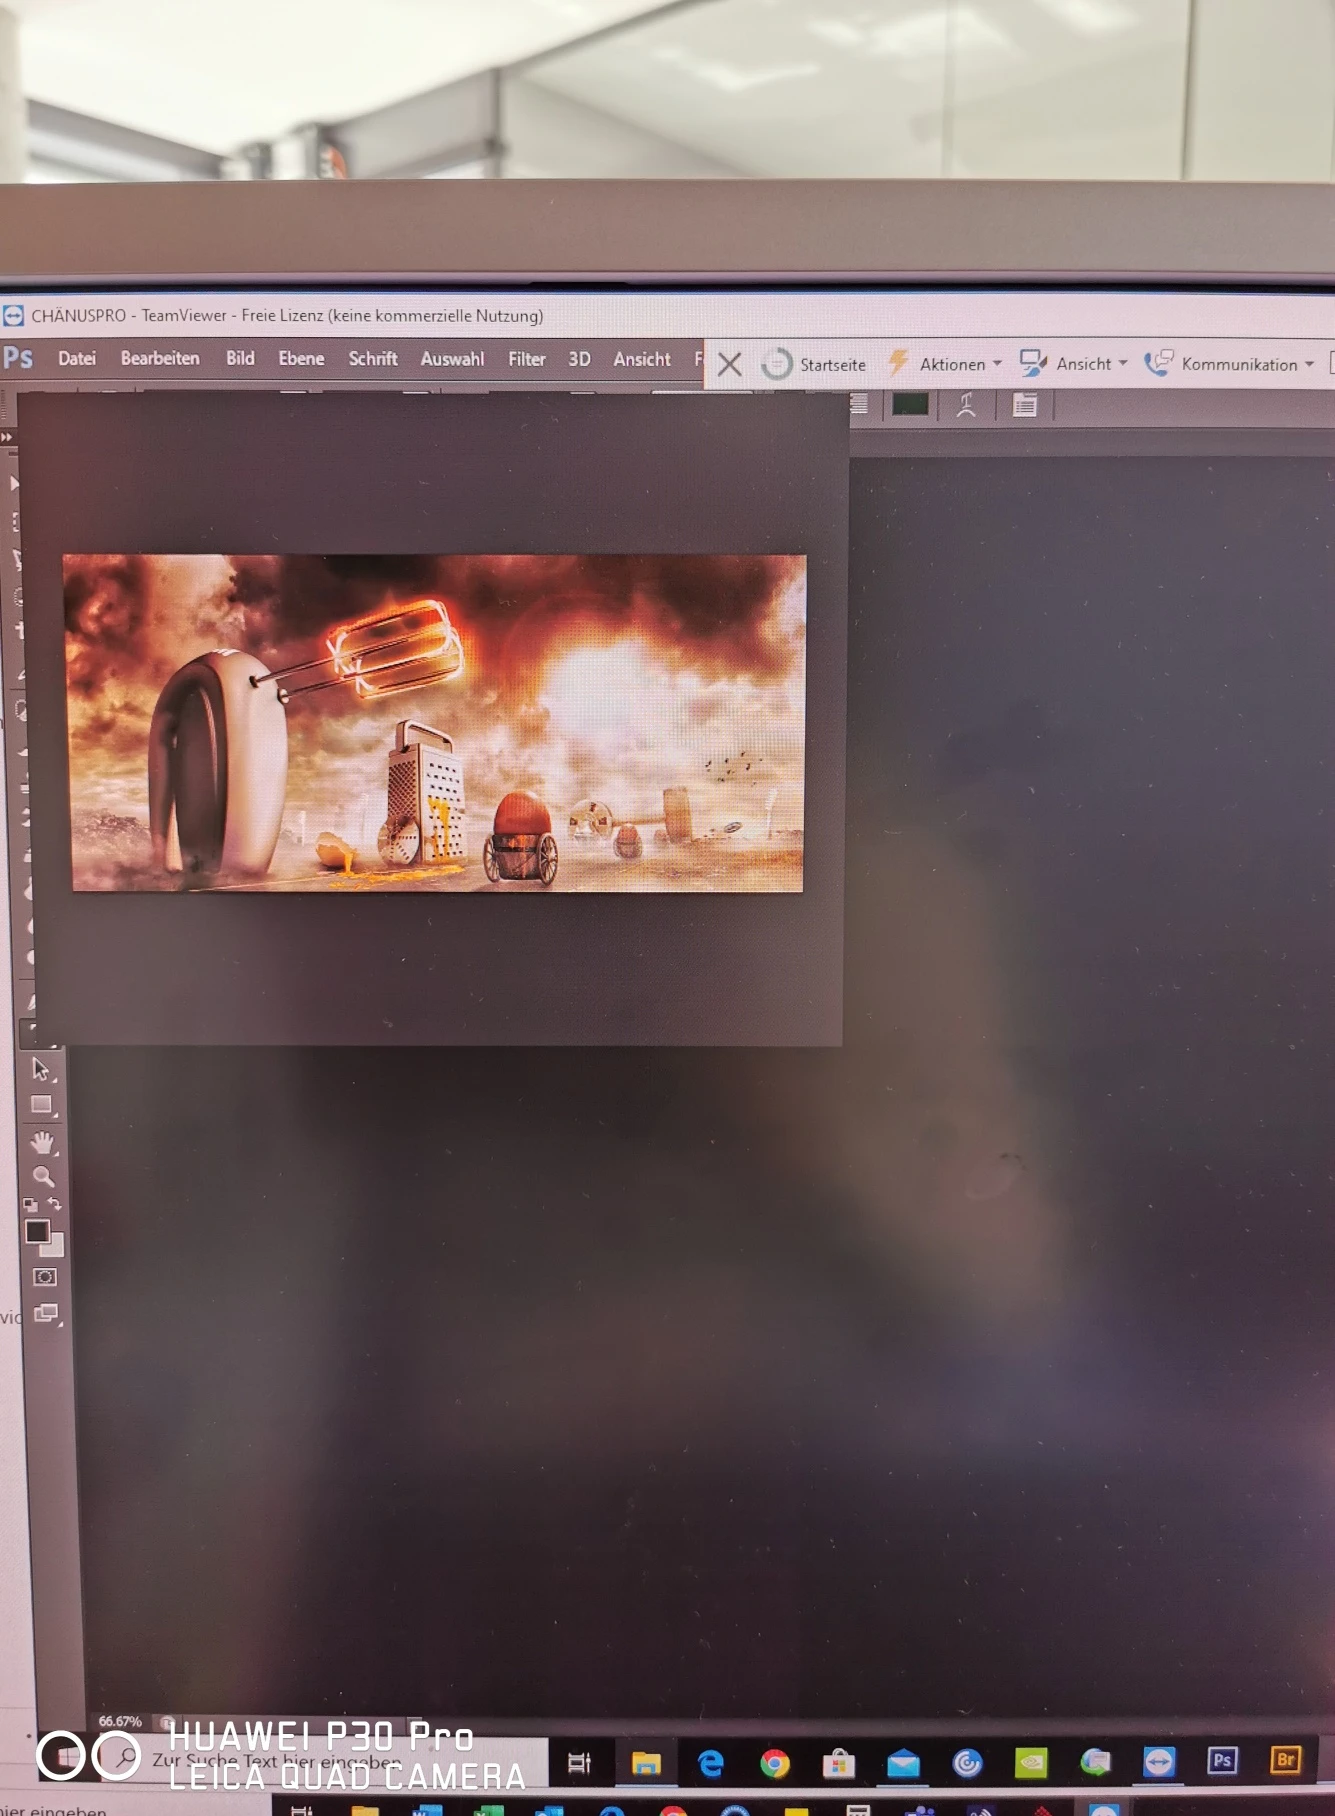Open the Datei menu
1335x1816 pixels.
tap(77, 358)
